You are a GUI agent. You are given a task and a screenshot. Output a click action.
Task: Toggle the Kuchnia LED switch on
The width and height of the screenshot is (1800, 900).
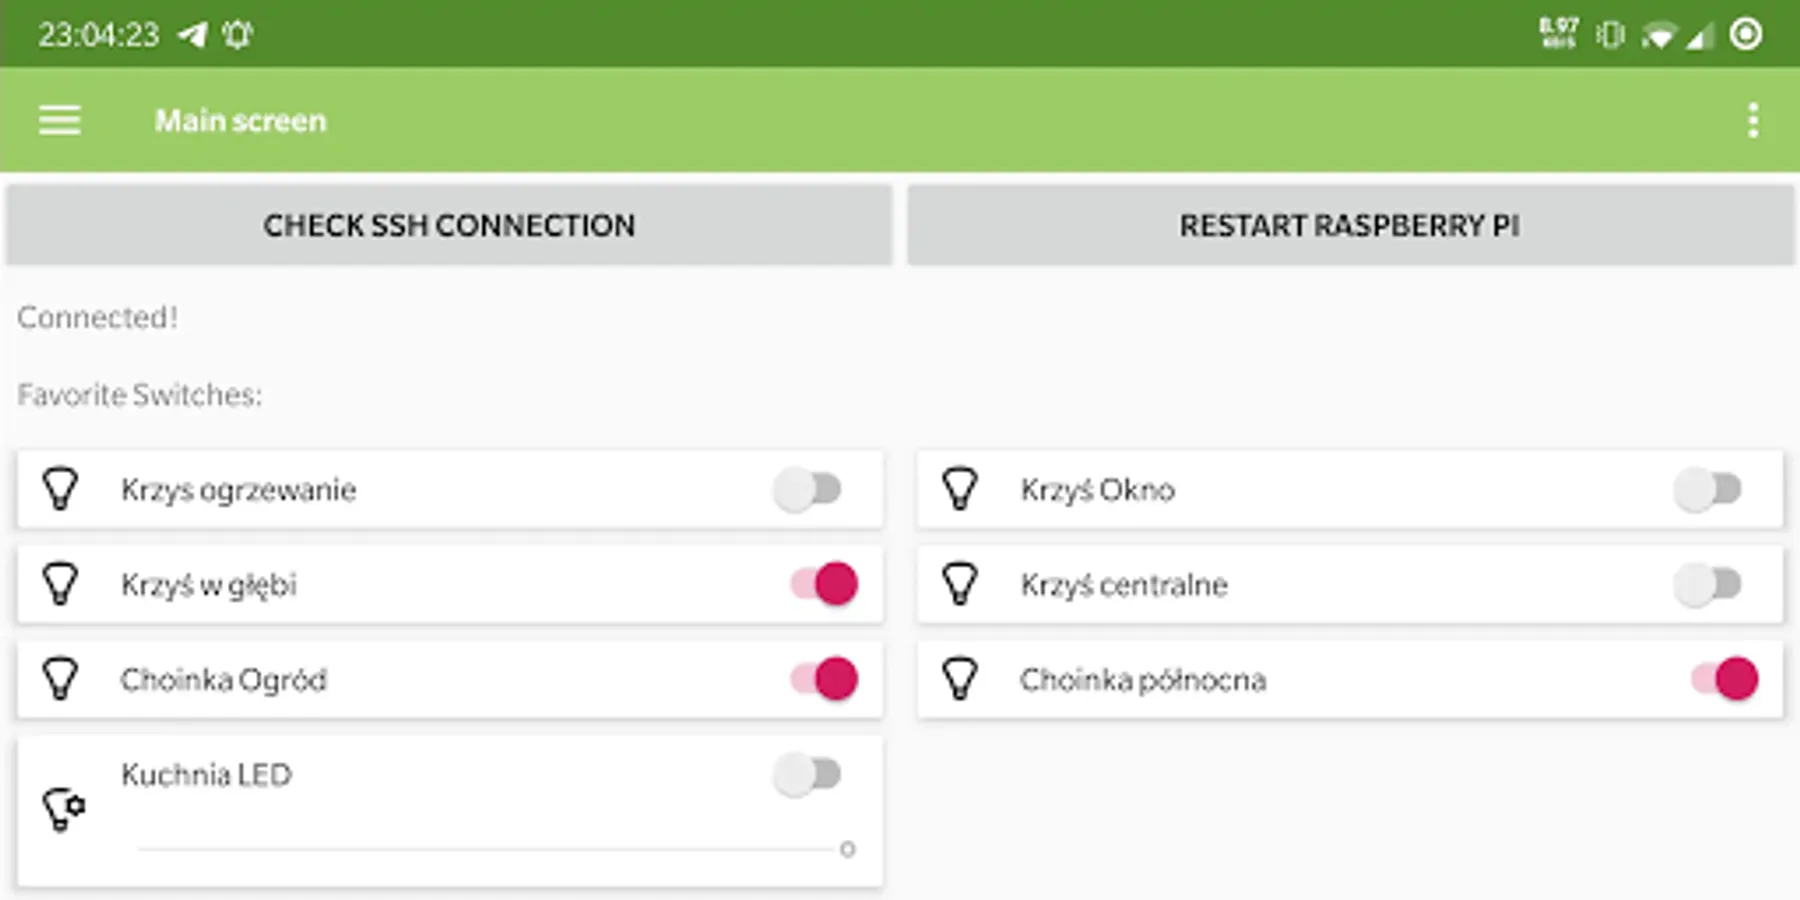(808, 774)
